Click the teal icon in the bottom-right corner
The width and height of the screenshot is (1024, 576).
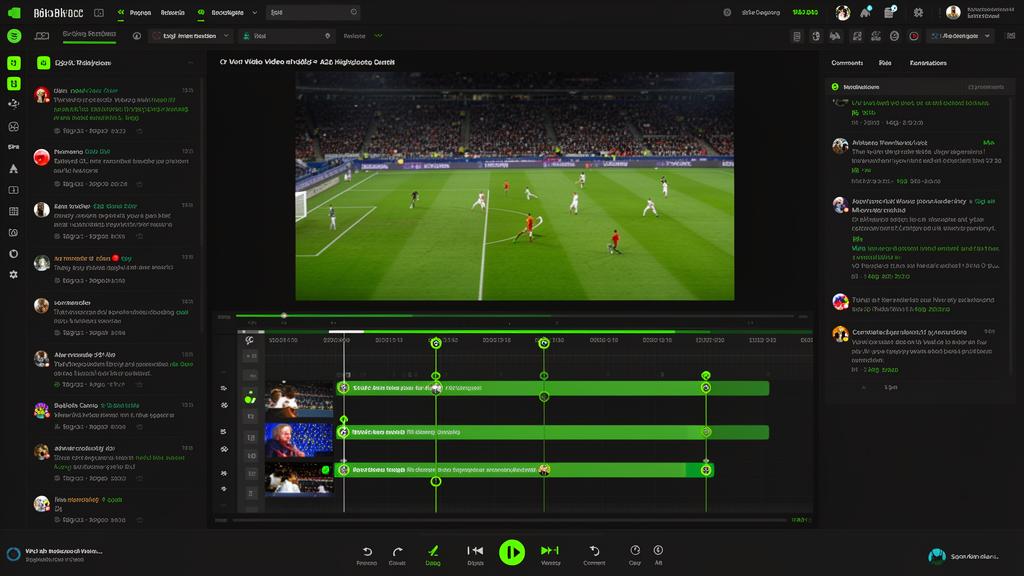[x=936, y=556]
